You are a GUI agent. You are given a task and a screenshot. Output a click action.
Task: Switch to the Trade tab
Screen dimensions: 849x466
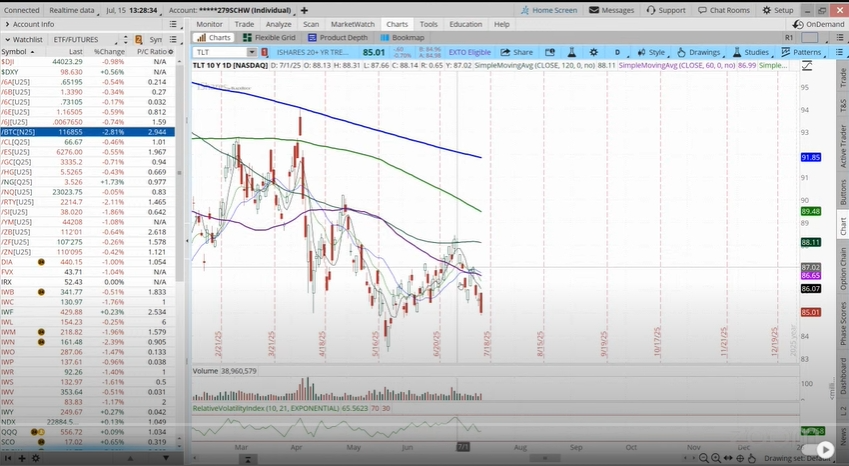click(x=244, y=24)
